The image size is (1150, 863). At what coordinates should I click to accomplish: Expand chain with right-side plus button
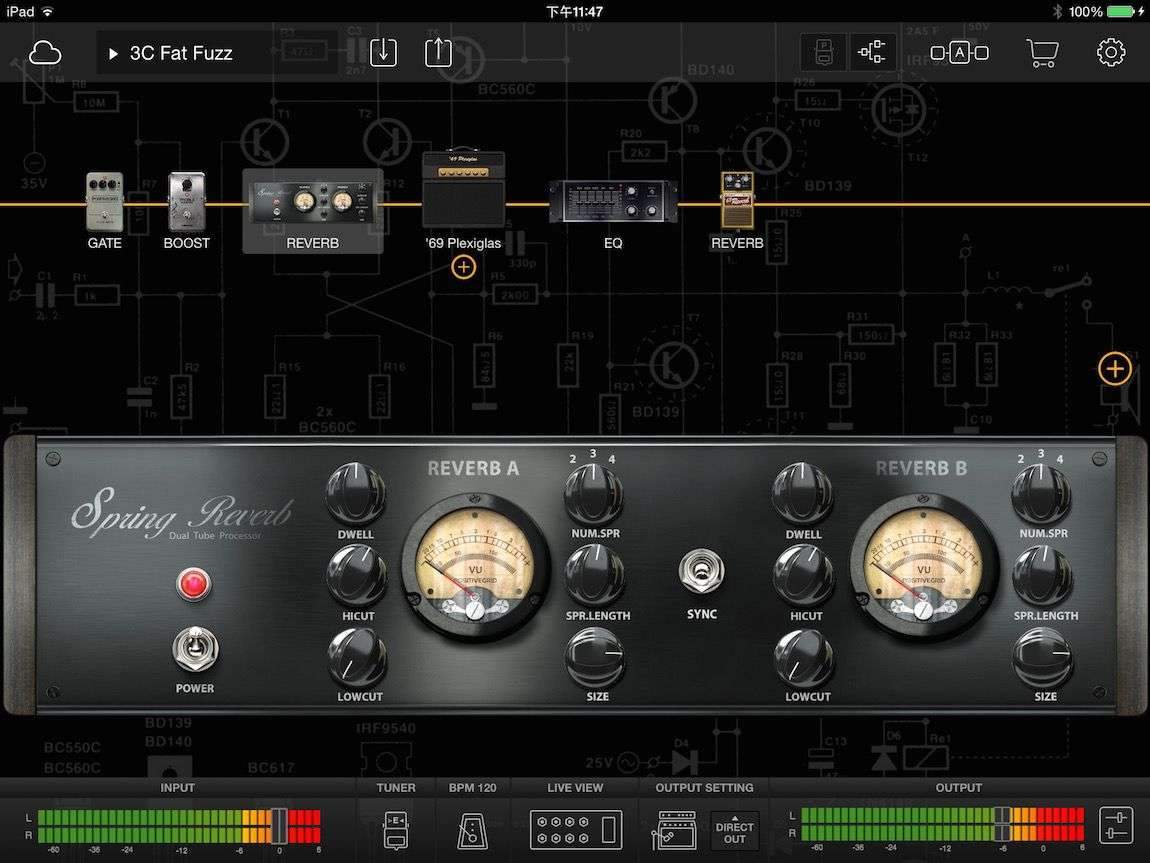click(x=1114, y=369)
